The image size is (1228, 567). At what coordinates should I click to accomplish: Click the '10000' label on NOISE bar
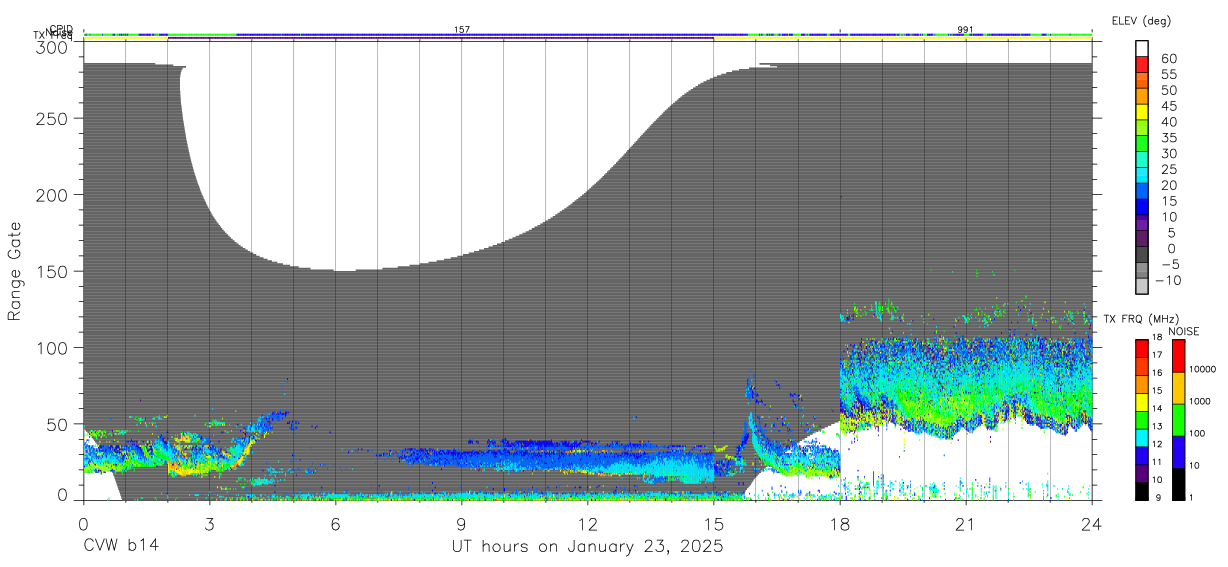(1202, 369)
